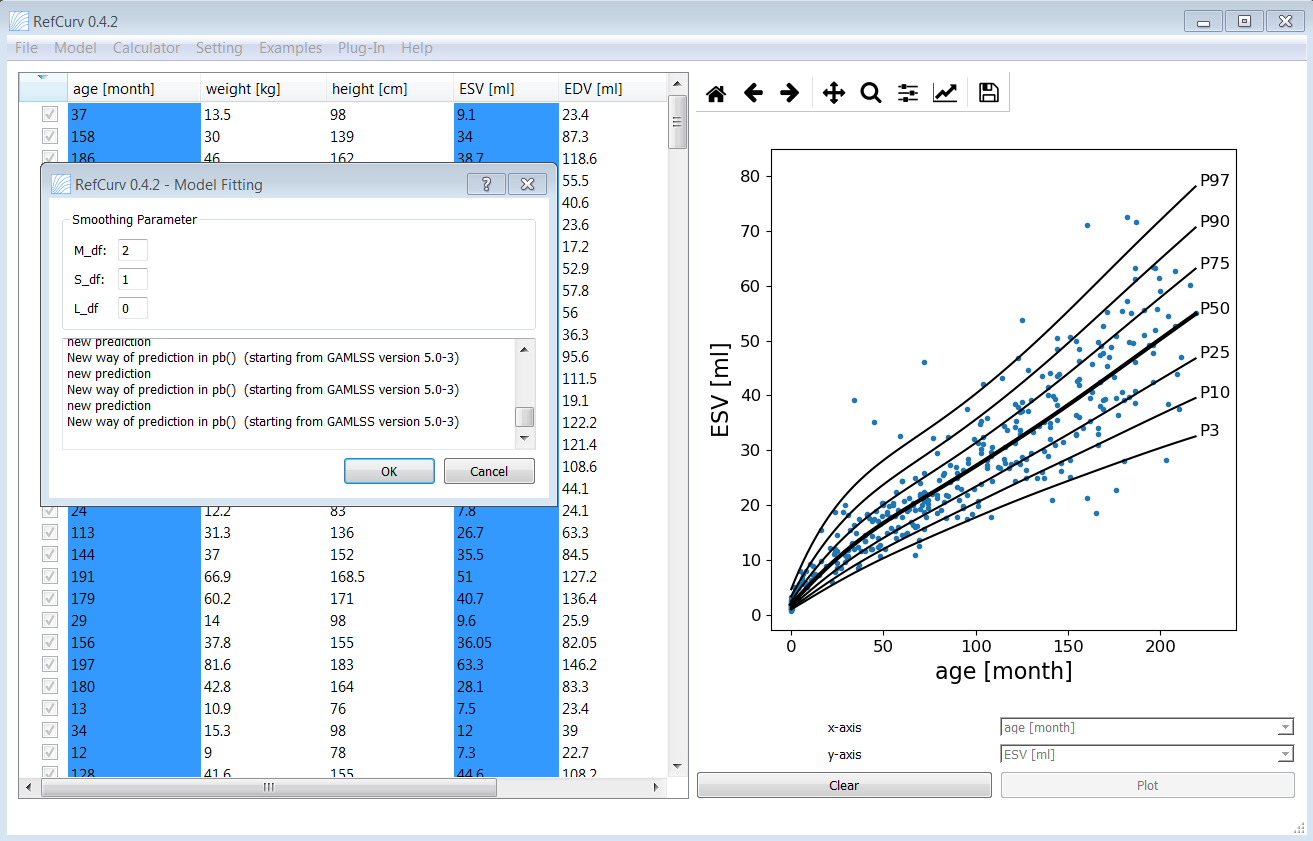Click the Help question mark in Model Fitting dialog
Screen dimensions: 1313x841
coord(486,184)
